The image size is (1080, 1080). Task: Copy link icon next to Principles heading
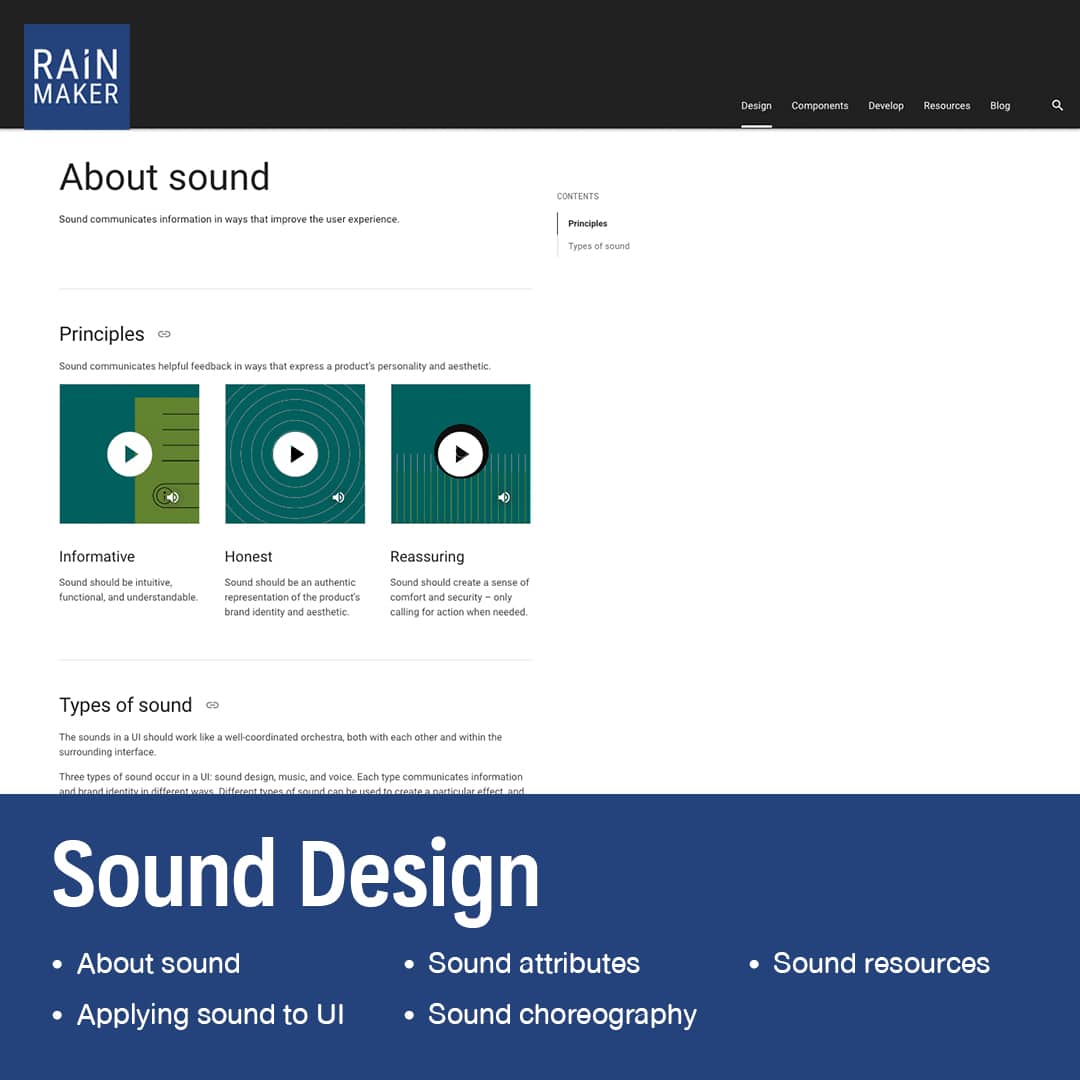pyautogui.click(x=164, y=334)
